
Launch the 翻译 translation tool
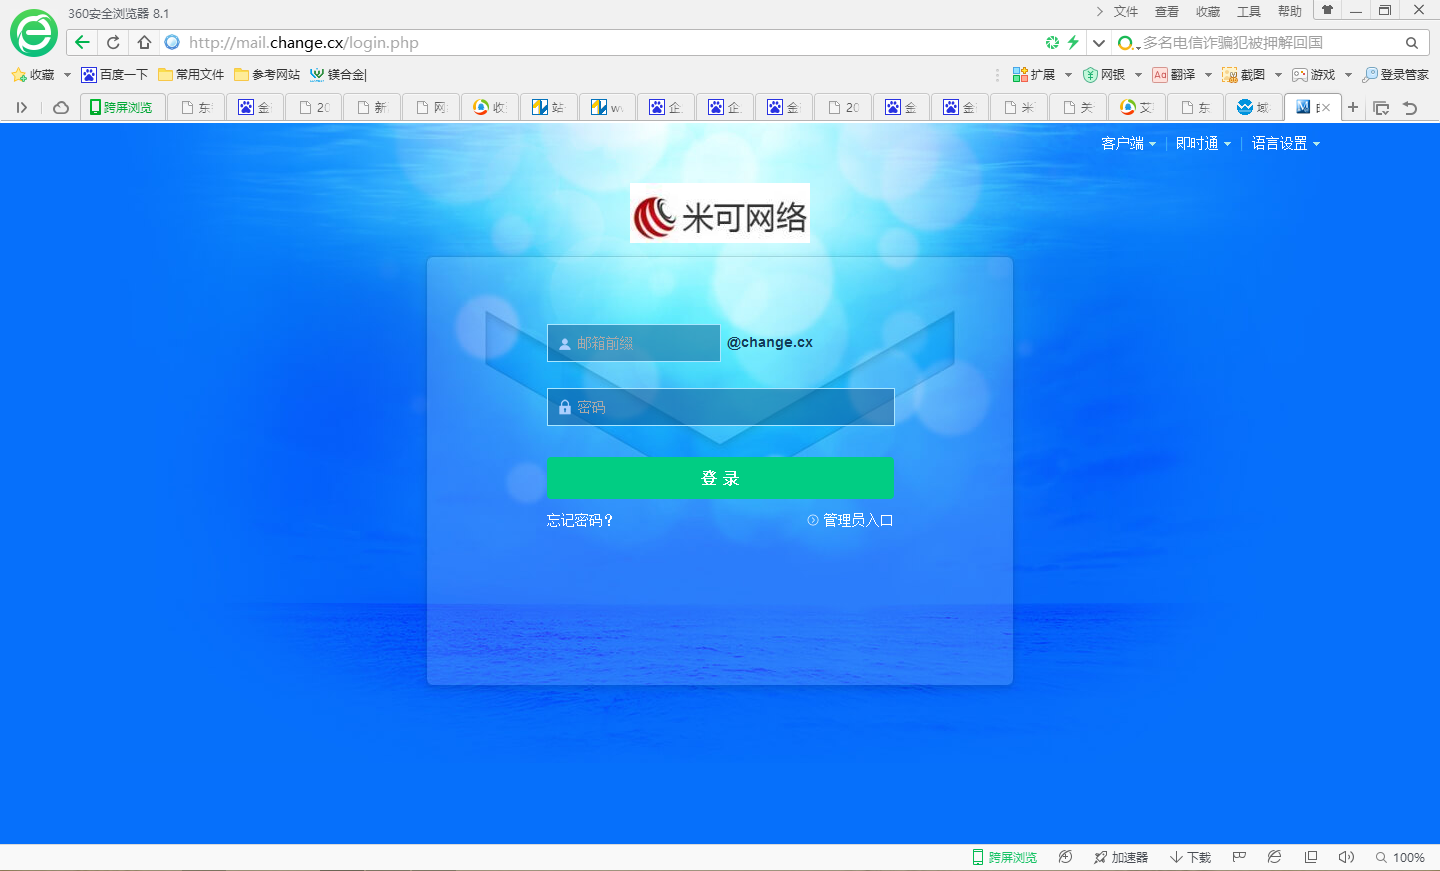click(1181, 74)
